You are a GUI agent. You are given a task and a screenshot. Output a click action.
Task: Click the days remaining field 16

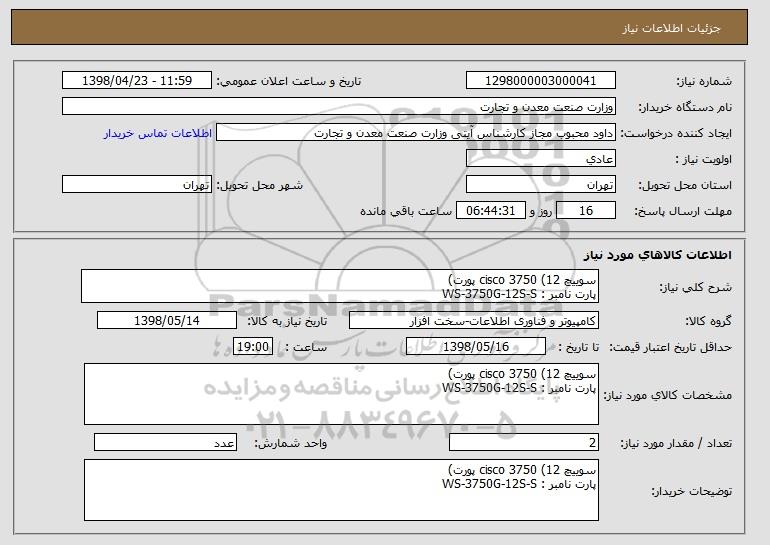click(x=586, y=211)
